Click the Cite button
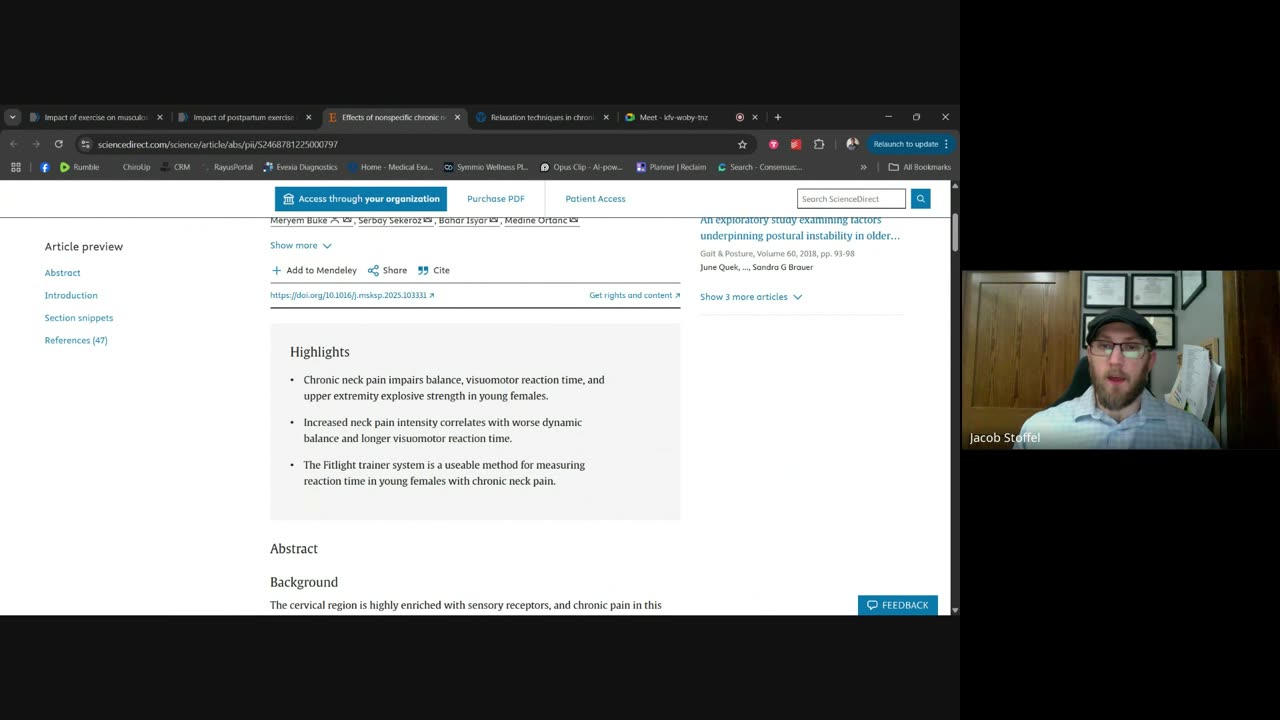This screenshot has width=1280, height=720. tap(434, 270)
